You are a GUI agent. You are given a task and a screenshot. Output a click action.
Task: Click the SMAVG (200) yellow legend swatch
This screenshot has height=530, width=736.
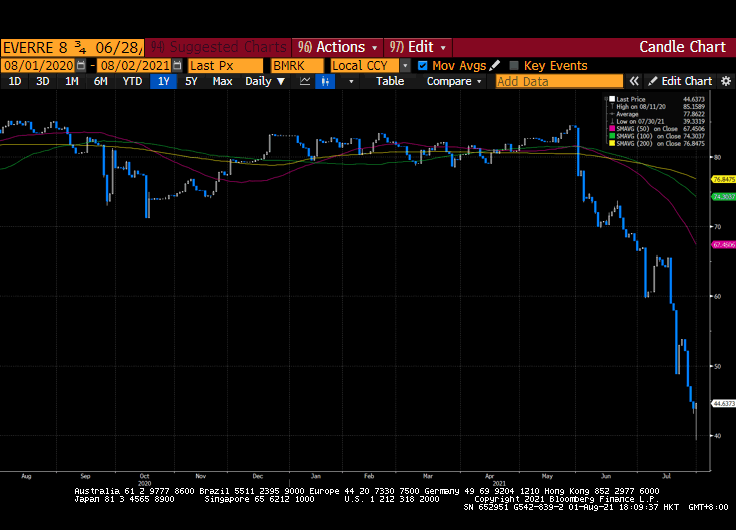[612, 143]
